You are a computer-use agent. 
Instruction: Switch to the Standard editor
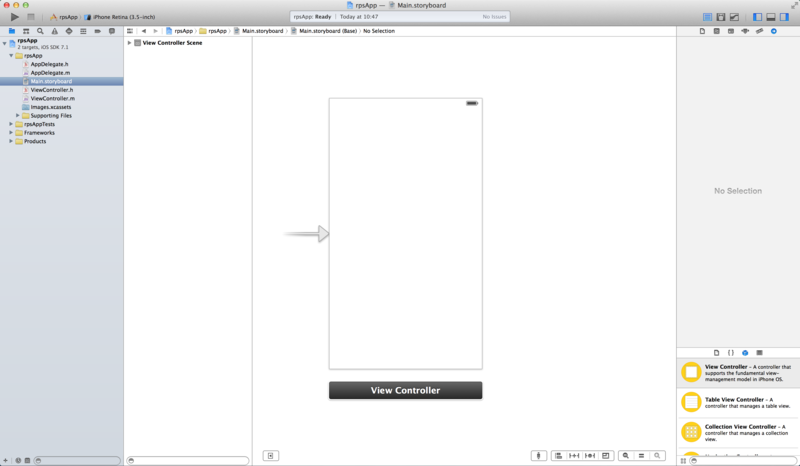pyautogui.click(x=708, y=17)
